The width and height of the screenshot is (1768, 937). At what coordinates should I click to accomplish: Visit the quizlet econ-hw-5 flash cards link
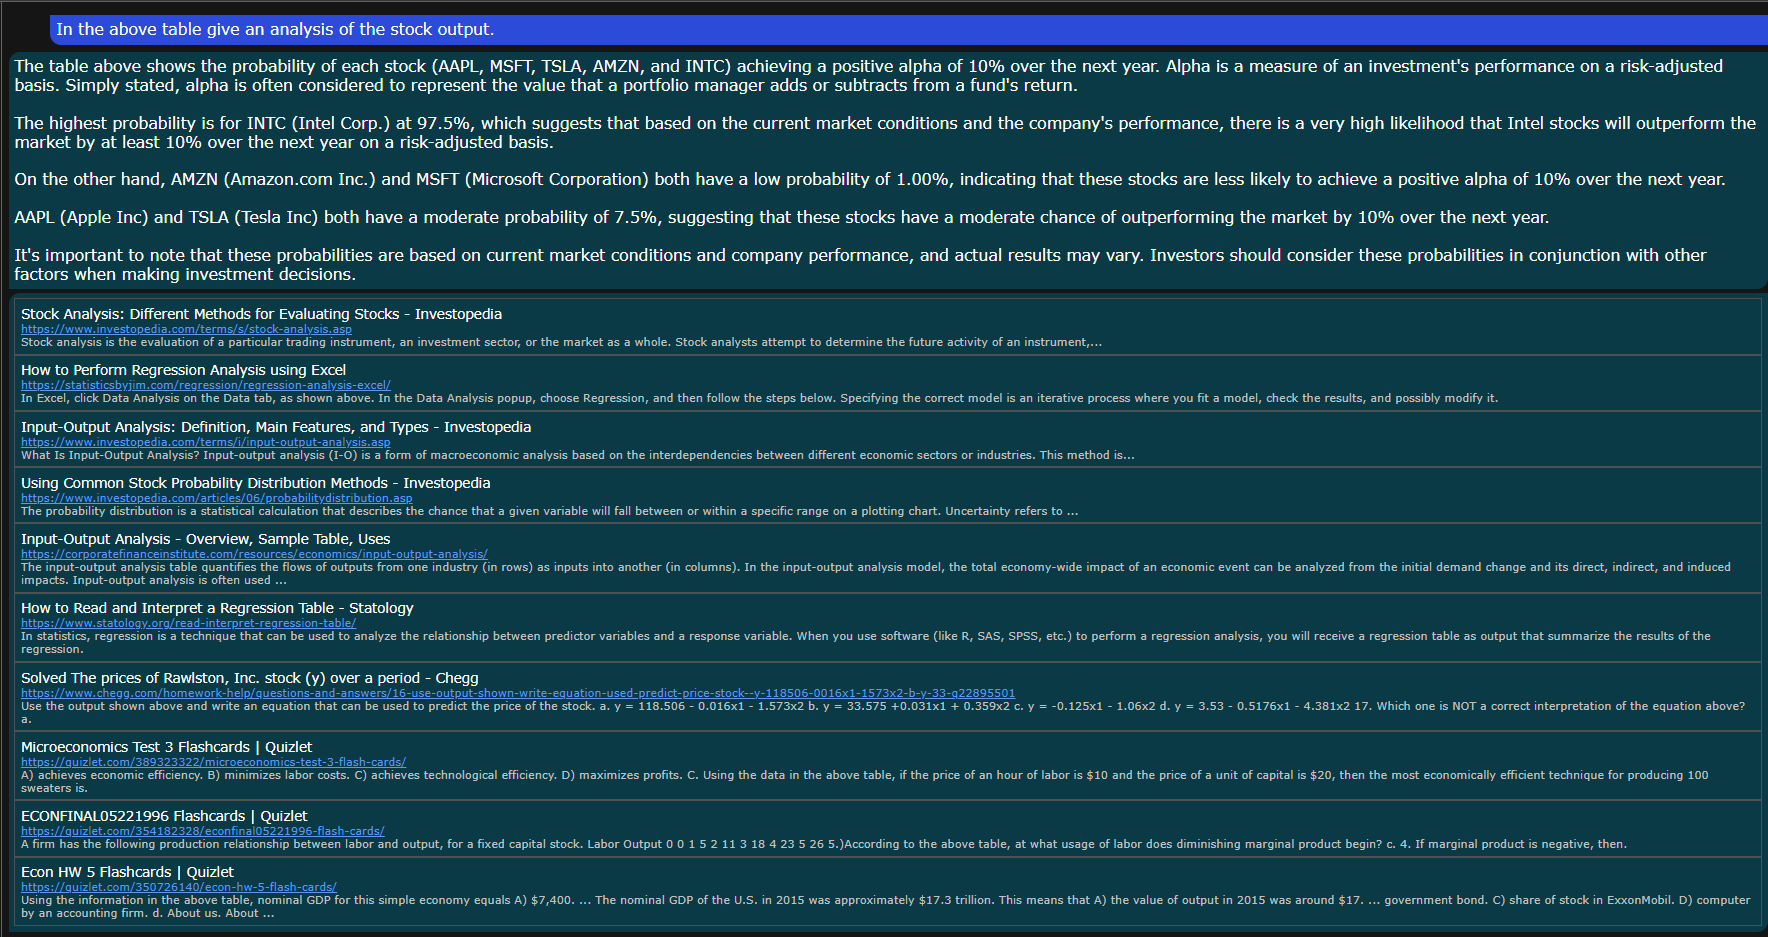(178, 887)
